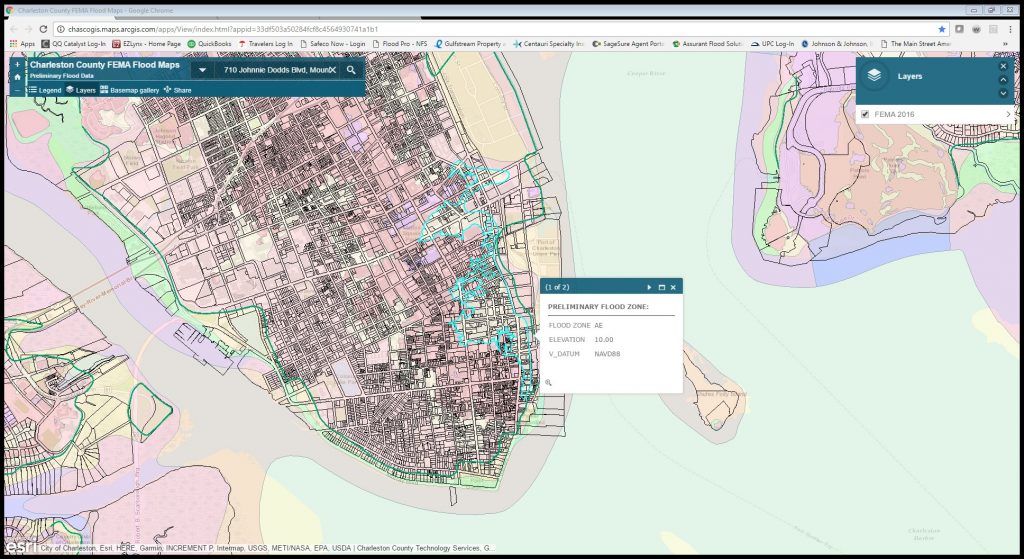Bookmark this page with star icon

click(x=941, y=29)
